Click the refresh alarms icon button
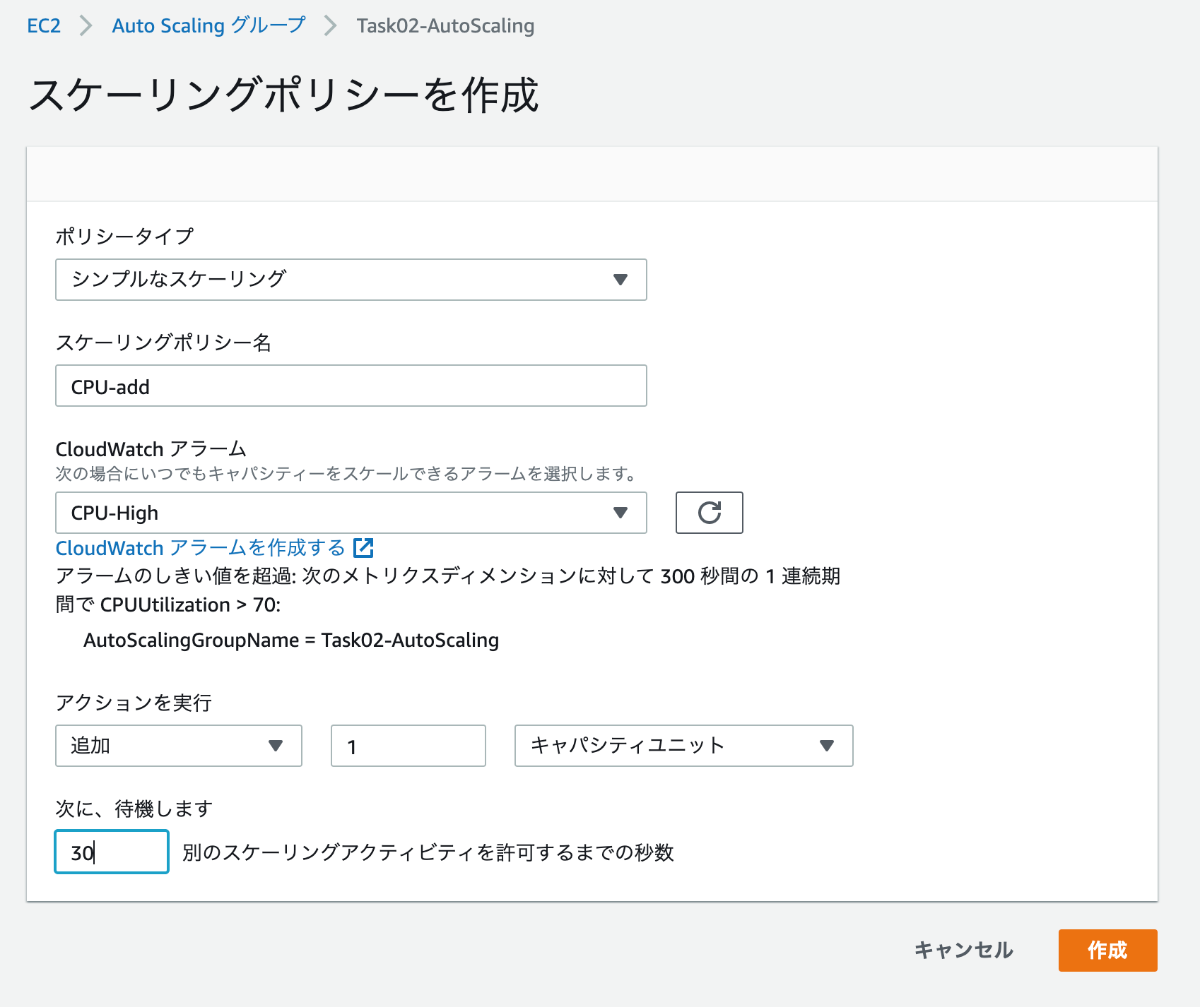The height and width of the screenshot is (1007, 1200). tap(709, 513)
